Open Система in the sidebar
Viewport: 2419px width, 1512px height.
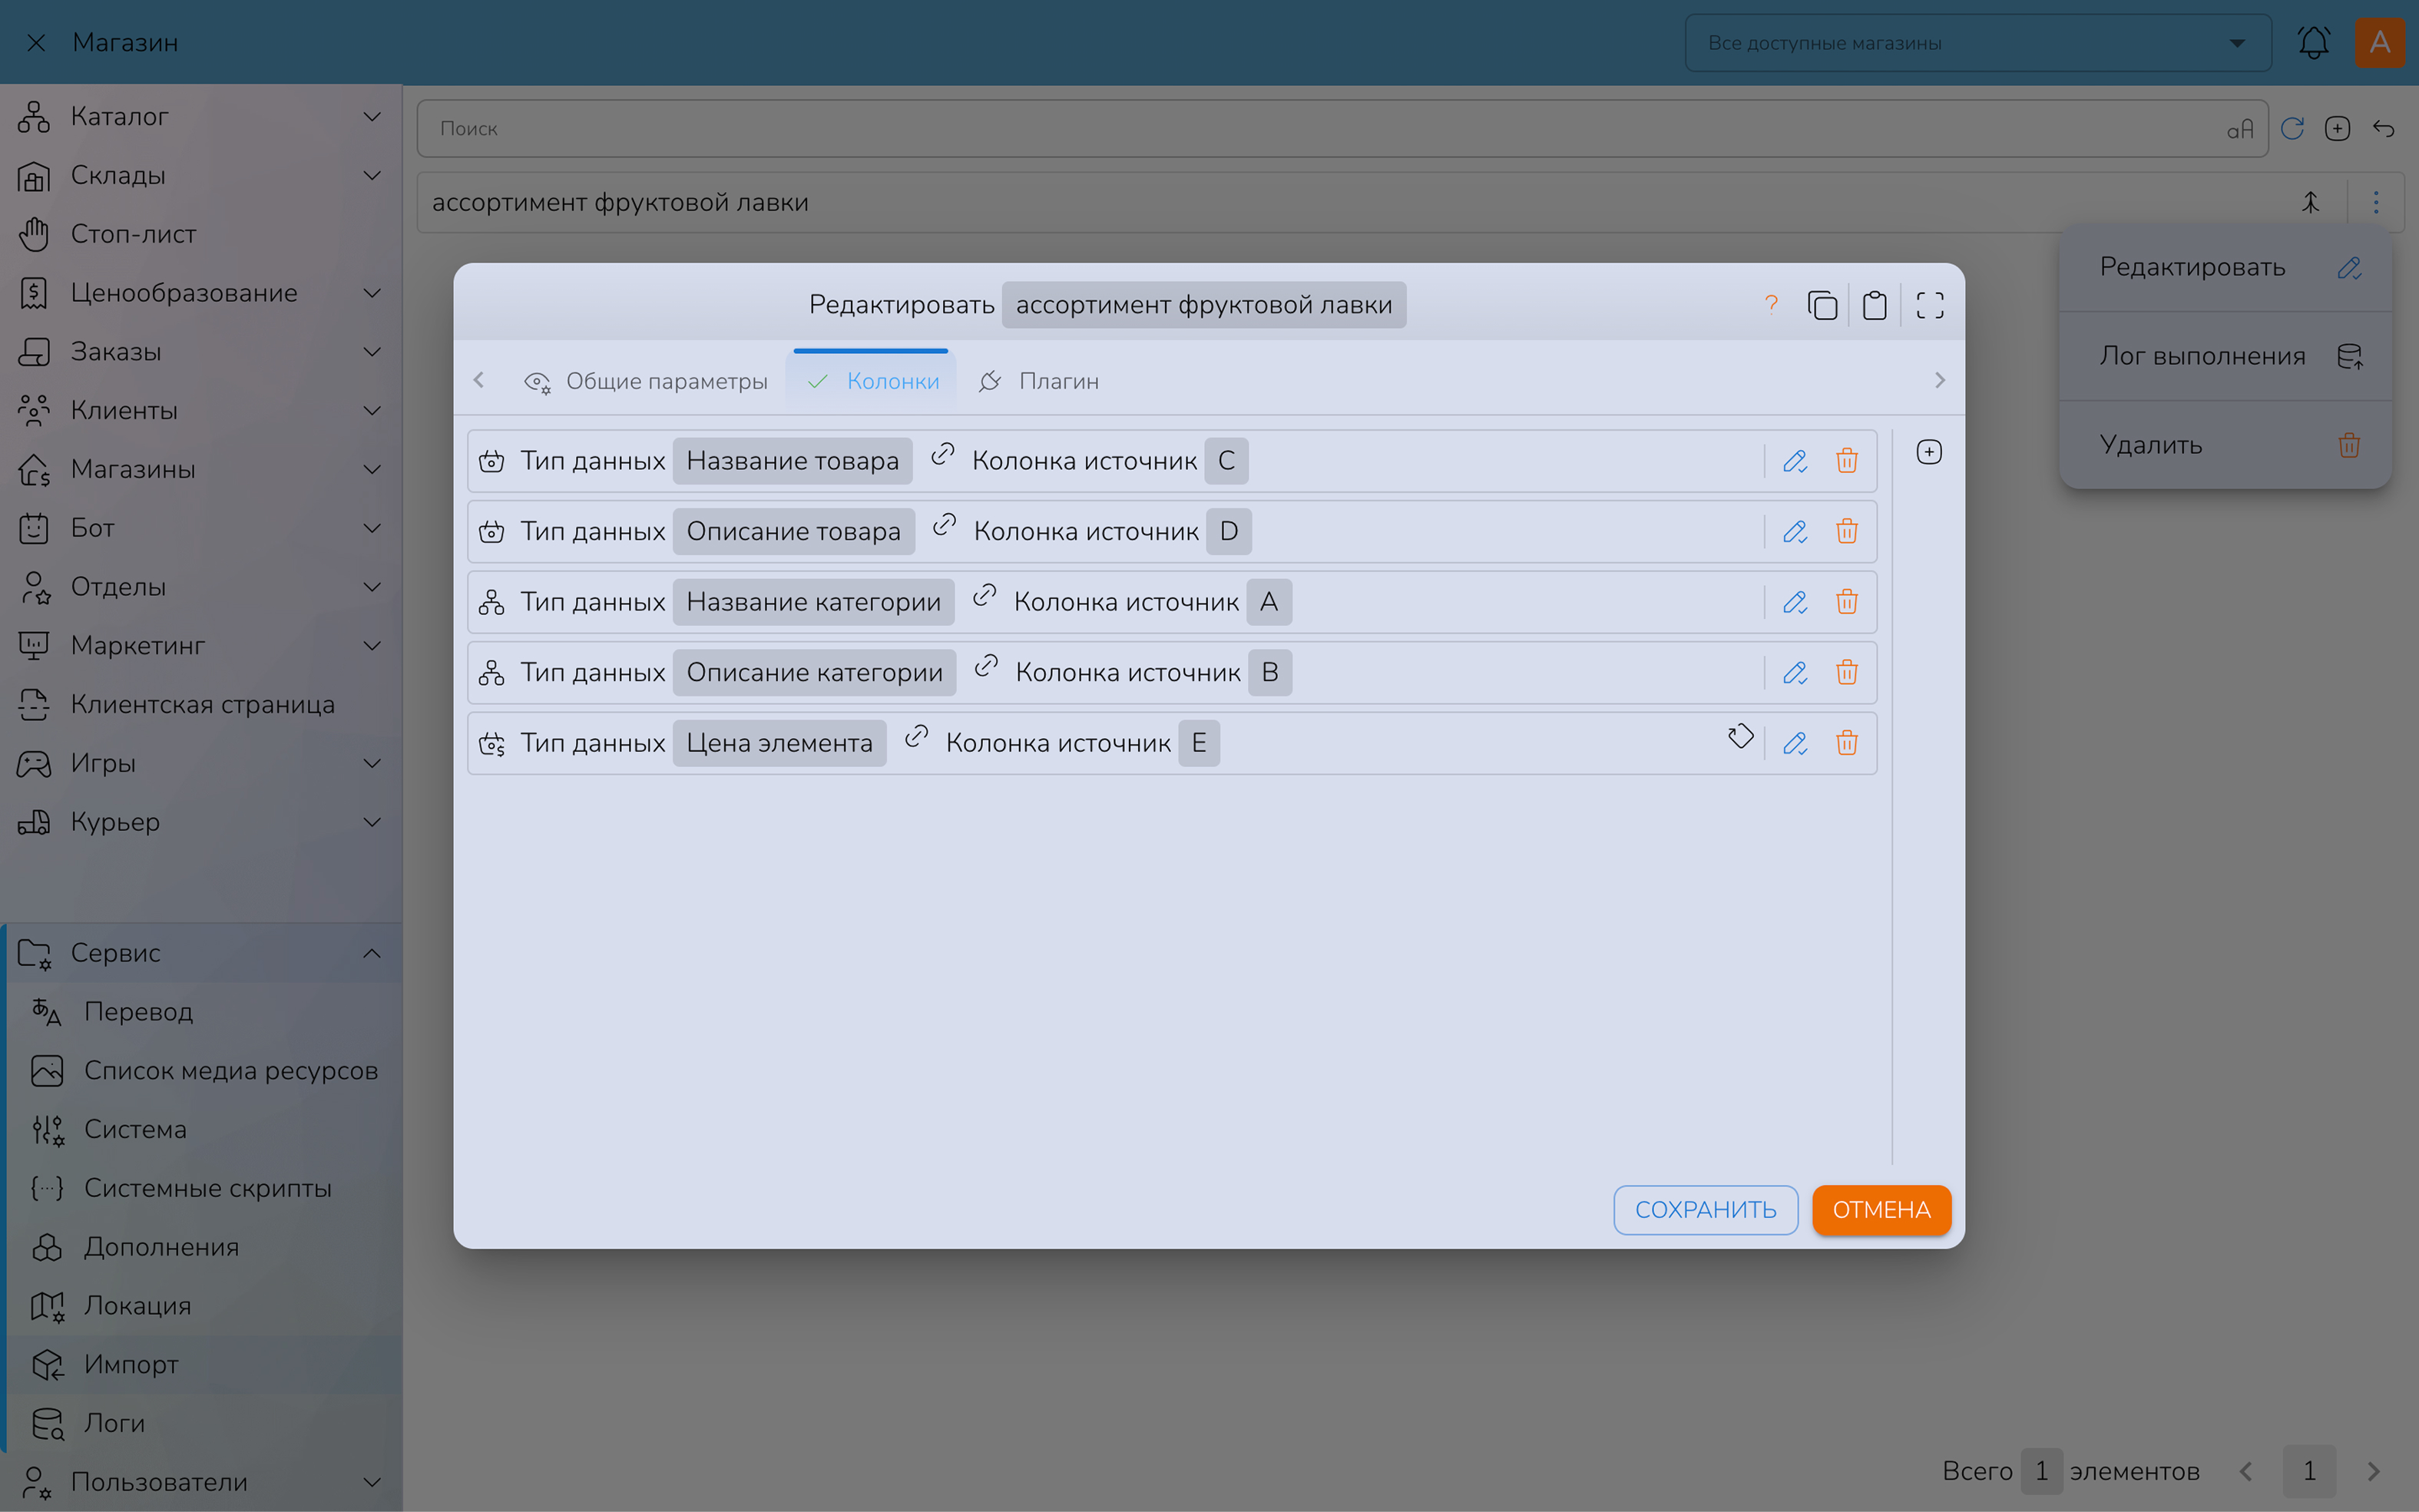(205, 1130)
